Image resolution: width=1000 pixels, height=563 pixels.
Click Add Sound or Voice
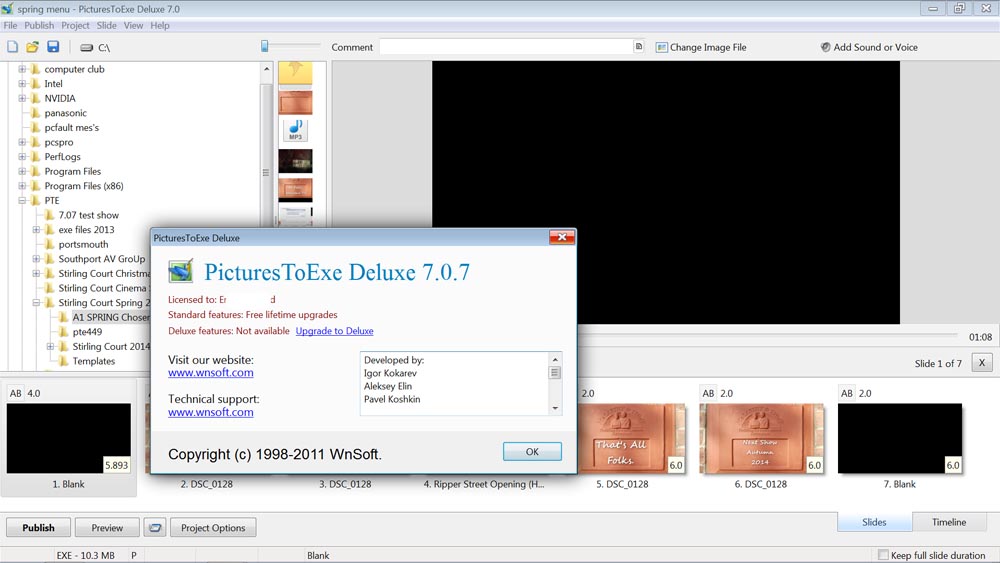coord(869,47)
